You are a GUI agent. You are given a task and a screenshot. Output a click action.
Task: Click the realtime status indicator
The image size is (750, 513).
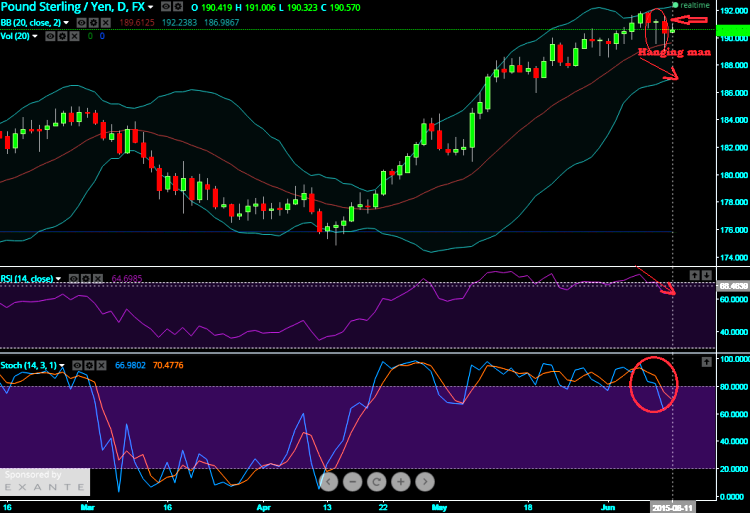click(x=691, y=5)
